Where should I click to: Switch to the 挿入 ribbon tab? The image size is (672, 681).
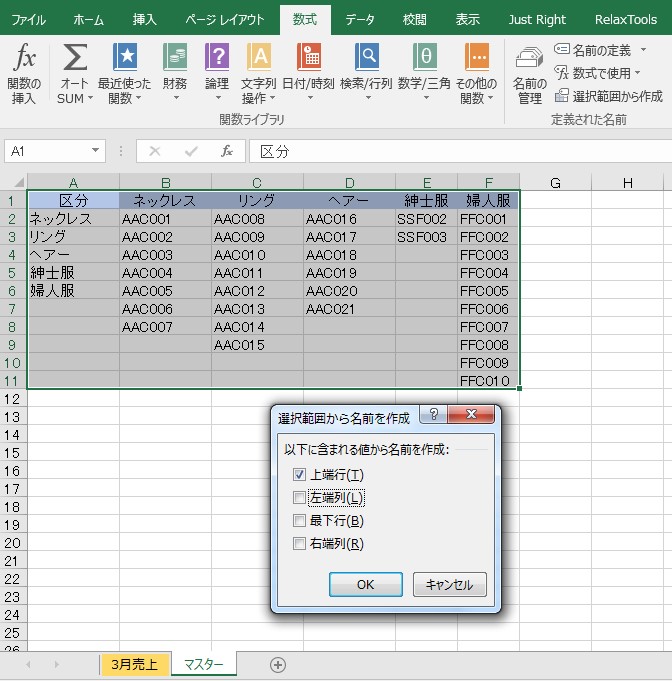click(x=145, y=20)
